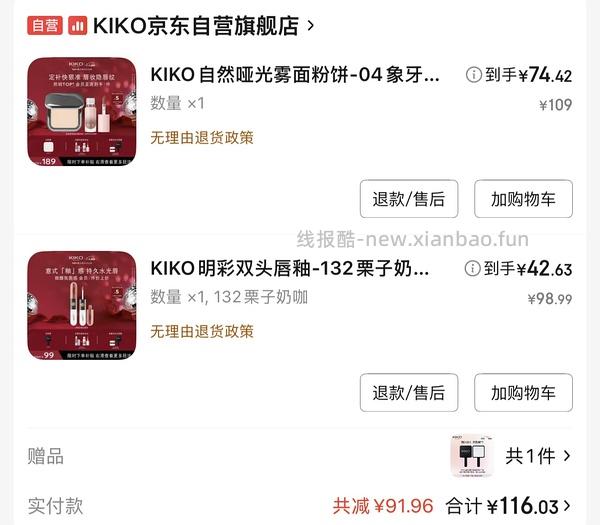The width and height of the screenshot is (600, 525).
Task: Click 退款/售后 for the powder compact
Action: click(409, 199)
